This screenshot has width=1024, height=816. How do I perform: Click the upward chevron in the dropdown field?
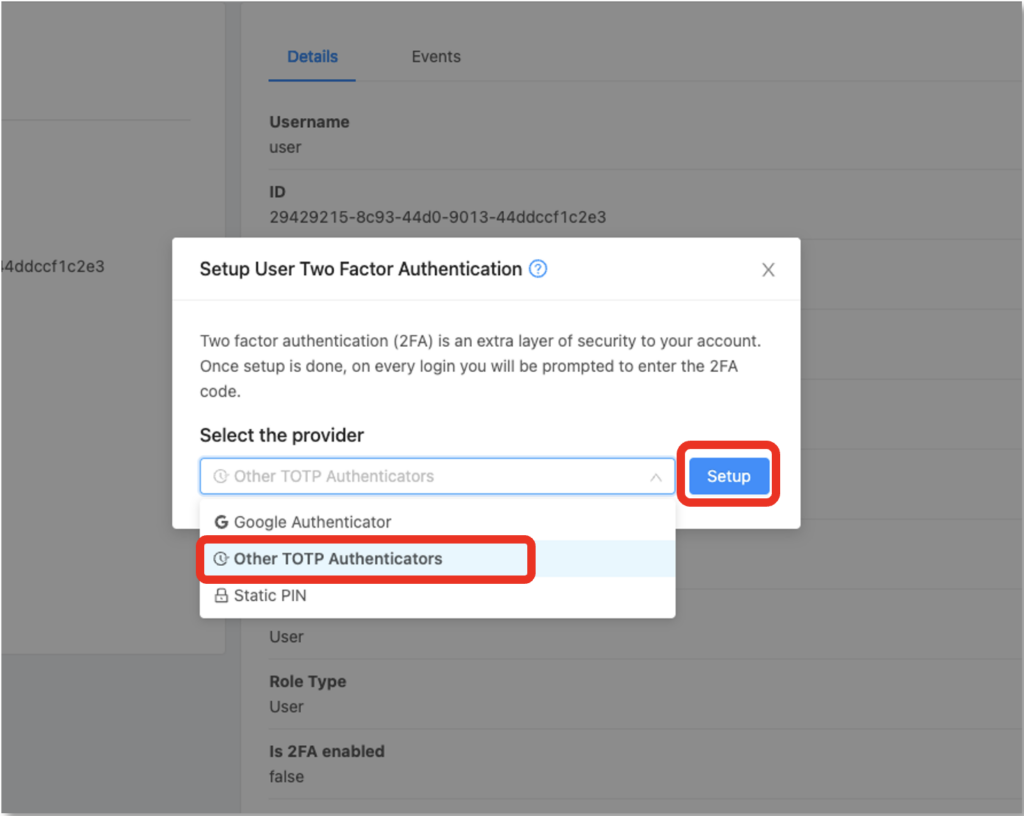(657, 476)
